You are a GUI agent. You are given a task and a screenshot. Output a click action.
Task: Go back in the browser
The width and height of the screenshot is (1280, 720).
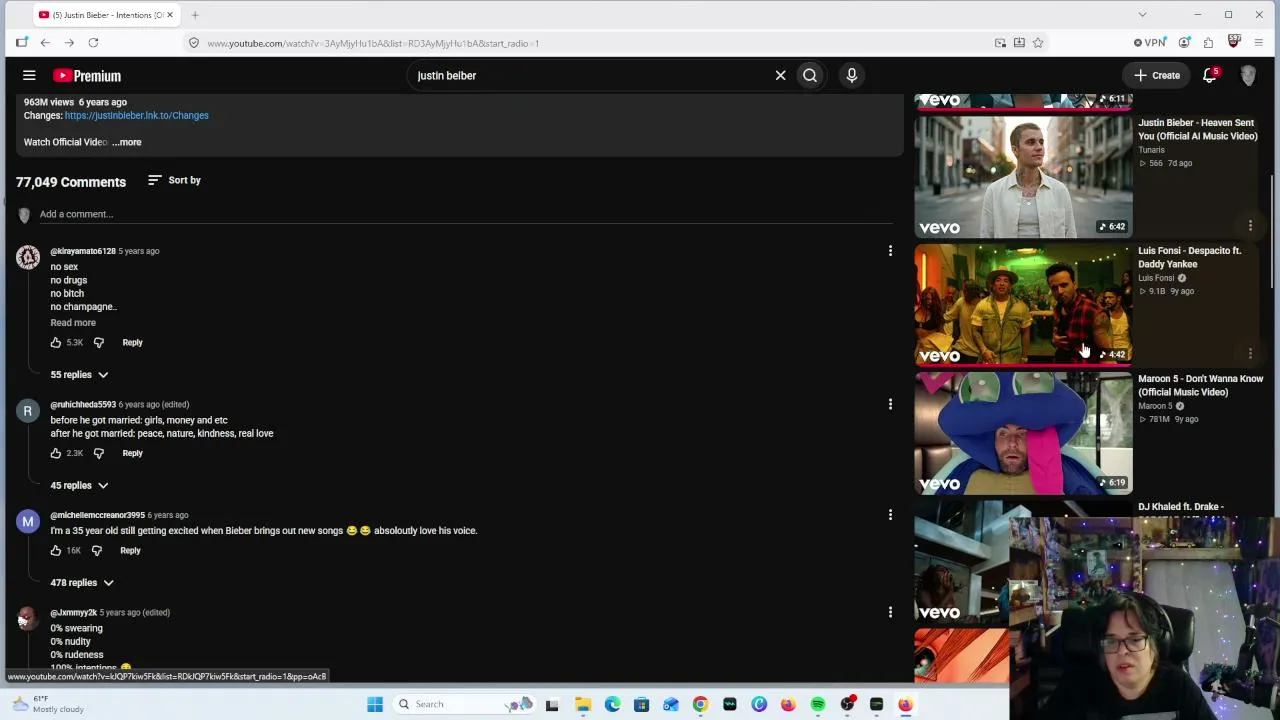point(45,43)
